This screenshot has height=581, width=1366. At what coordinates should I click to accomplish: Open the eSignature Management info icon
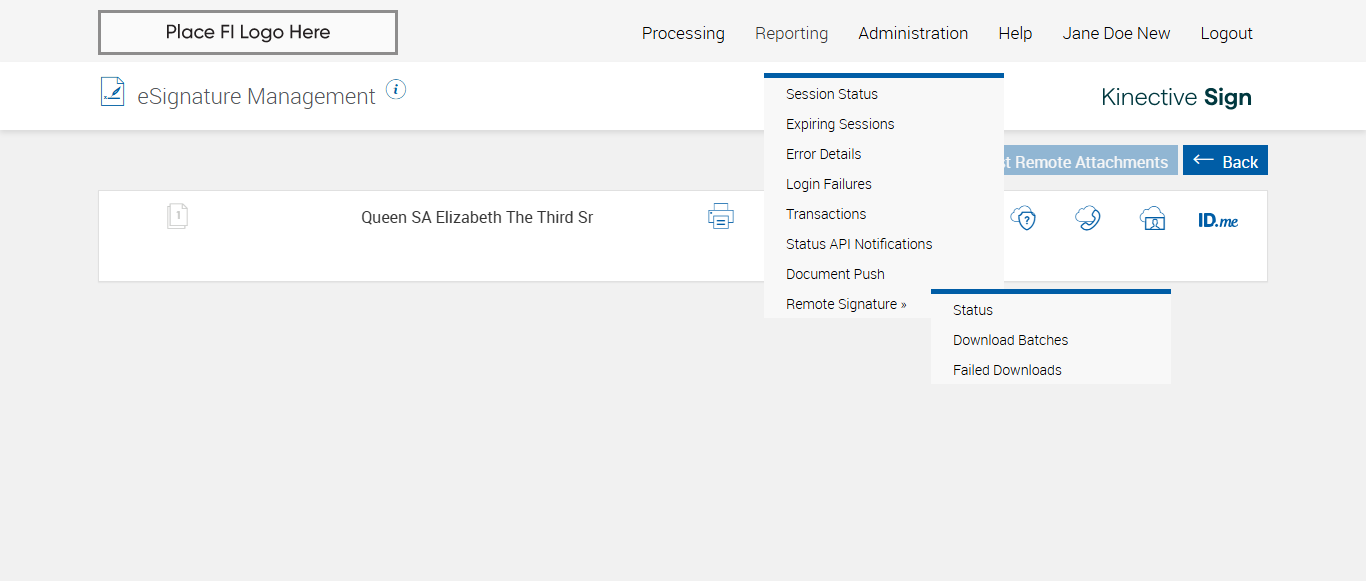tap(396, 90)
